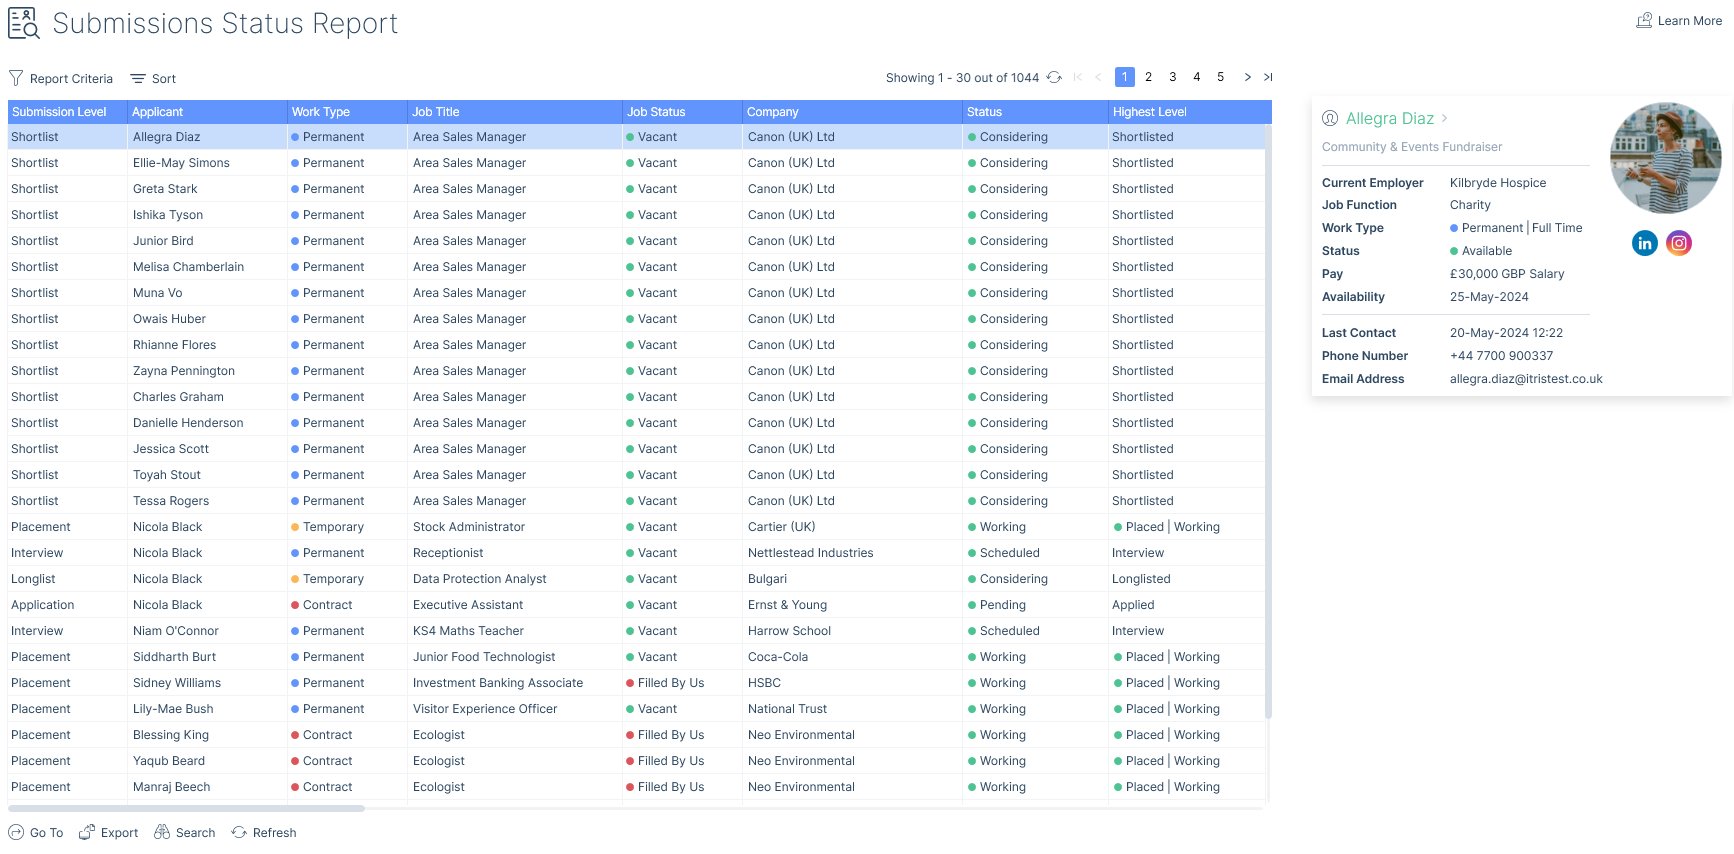Select the Owais Huber applicant cell
This screenshot has width=1734, height=854.
tap(208, 319)
